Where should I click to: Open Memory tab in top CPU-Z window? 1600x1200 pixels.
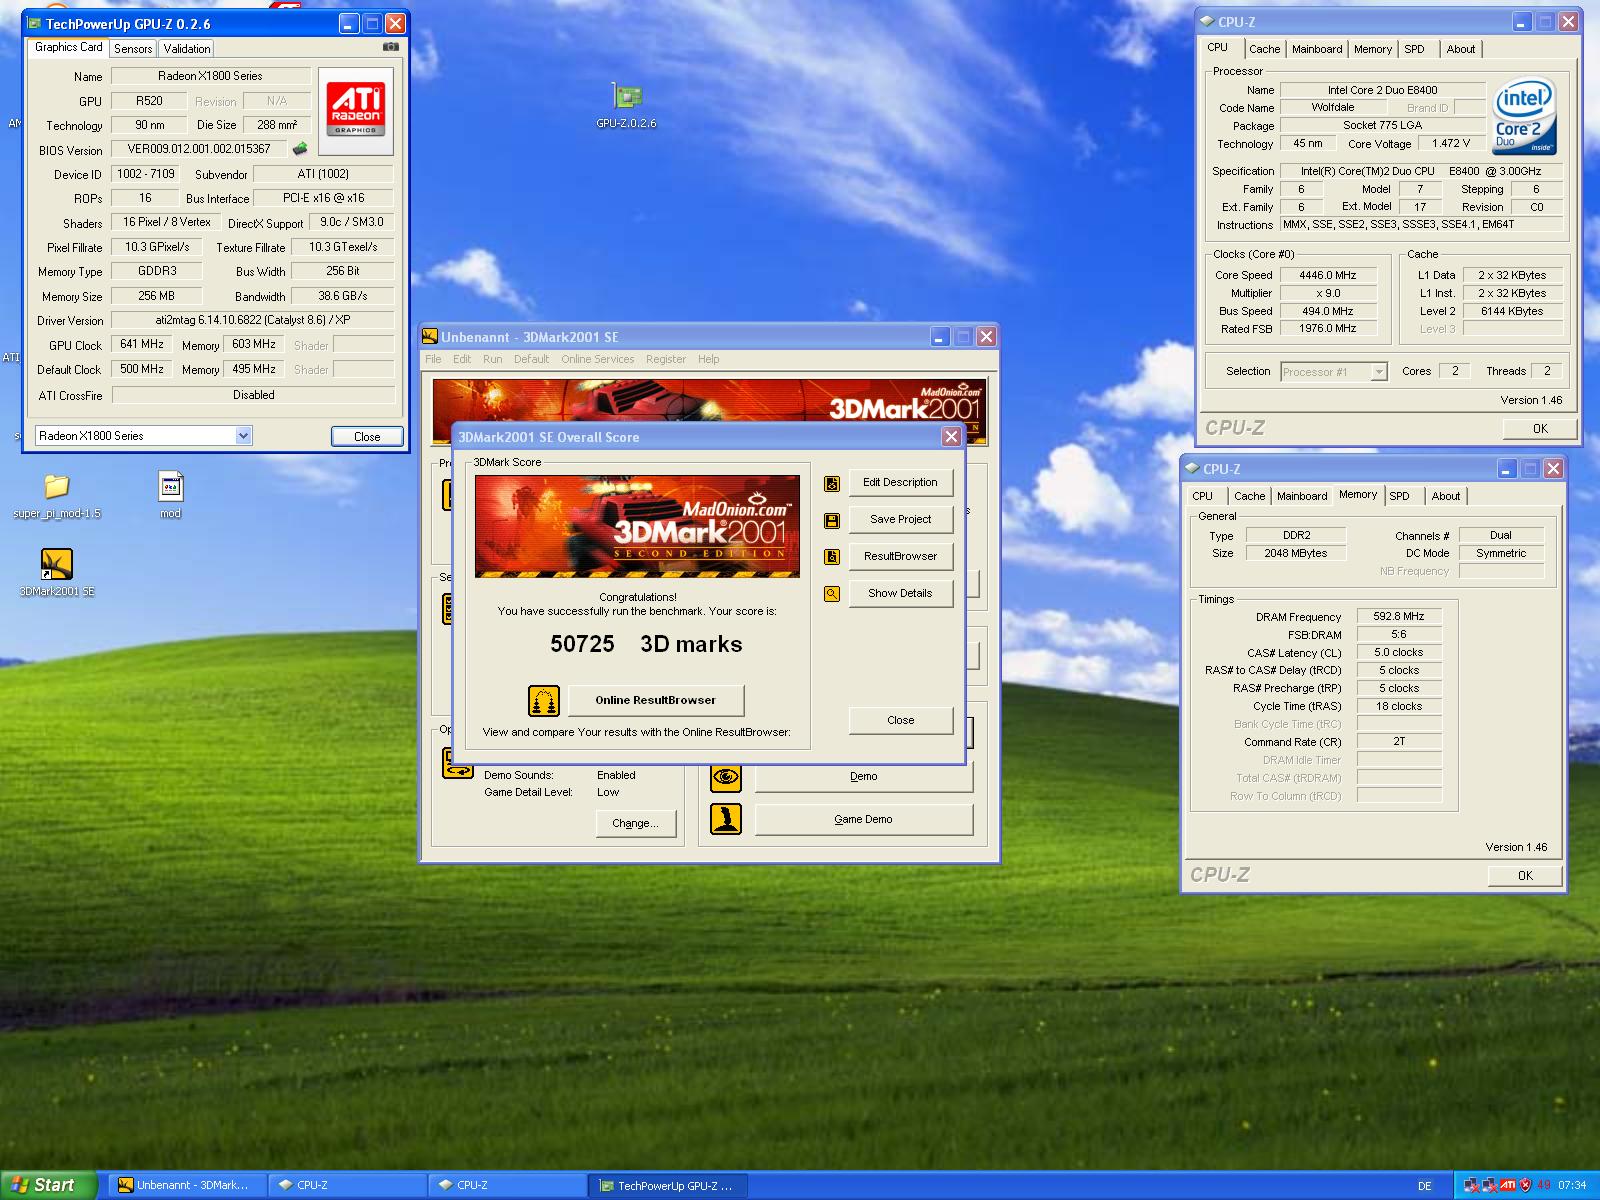click(x=1373, y=49)
